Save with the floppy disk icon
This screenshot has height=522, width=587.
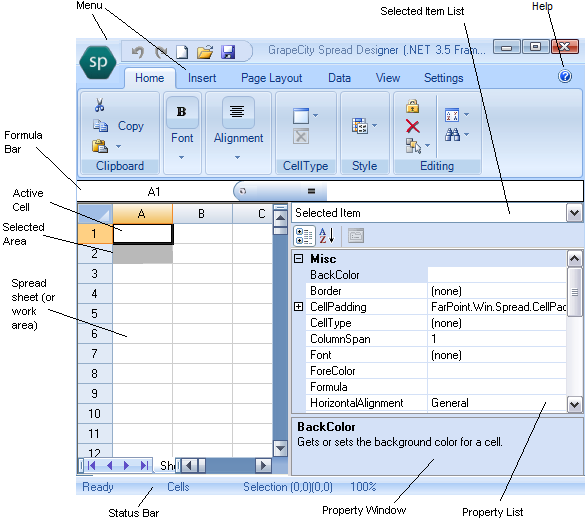[x=228, y=52]
